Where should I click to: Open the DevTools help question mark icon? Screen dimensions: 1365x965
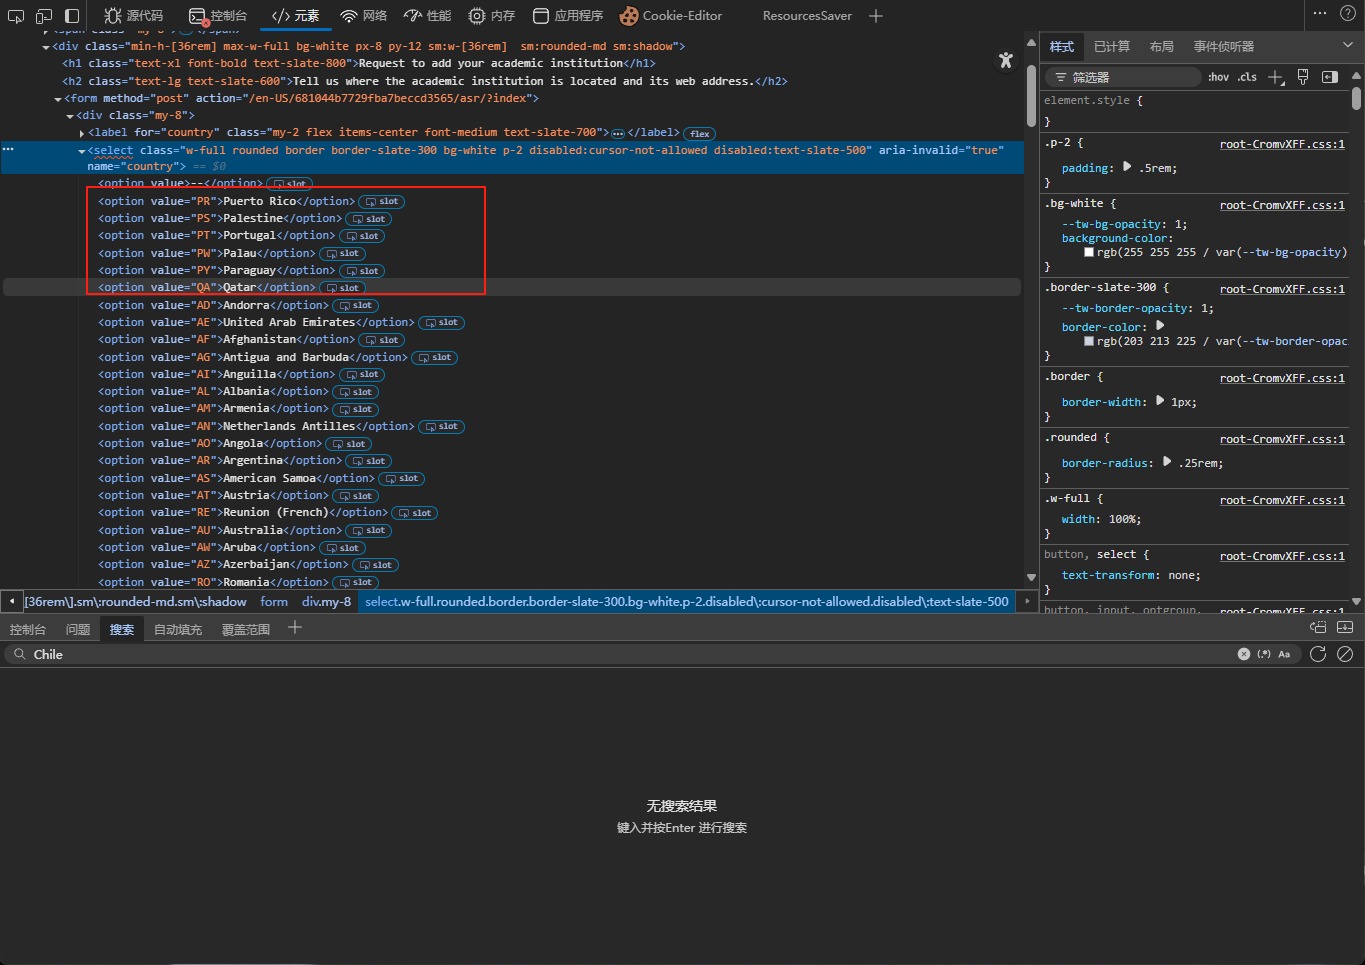[x=1348, y=14]
